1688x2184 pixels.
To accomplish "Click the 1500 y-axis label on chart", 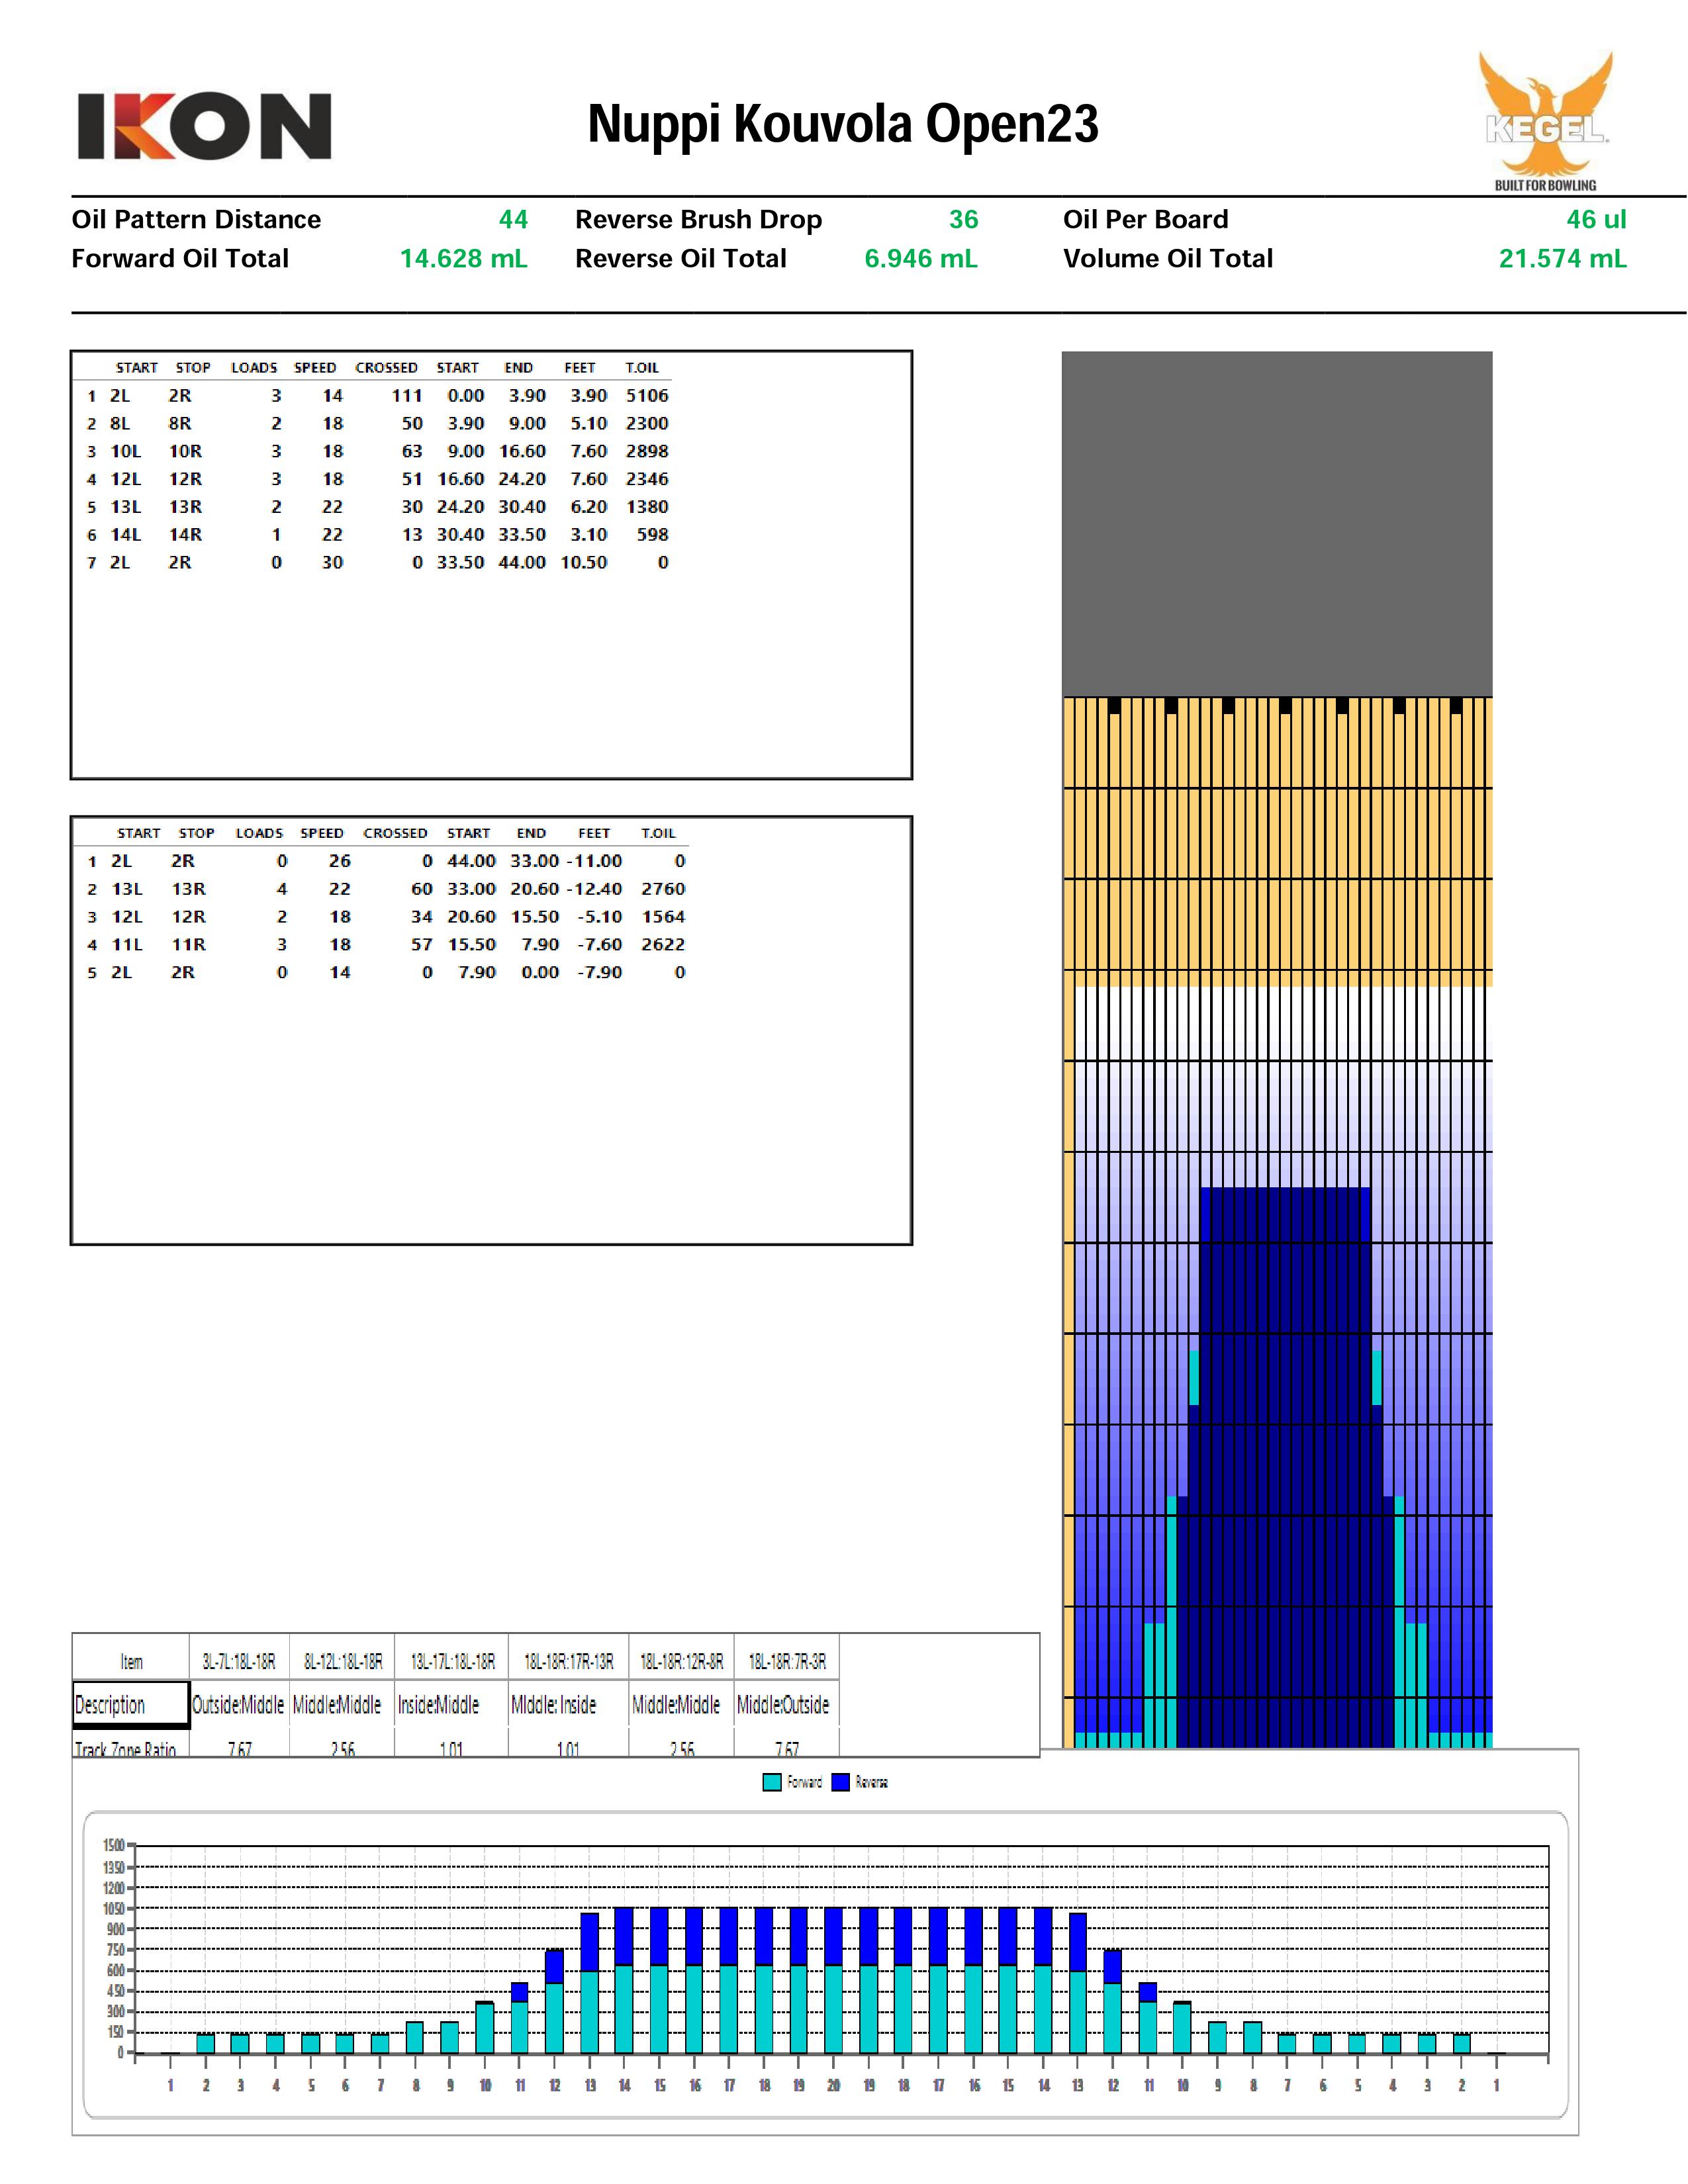I will (x=113, y=1845).
